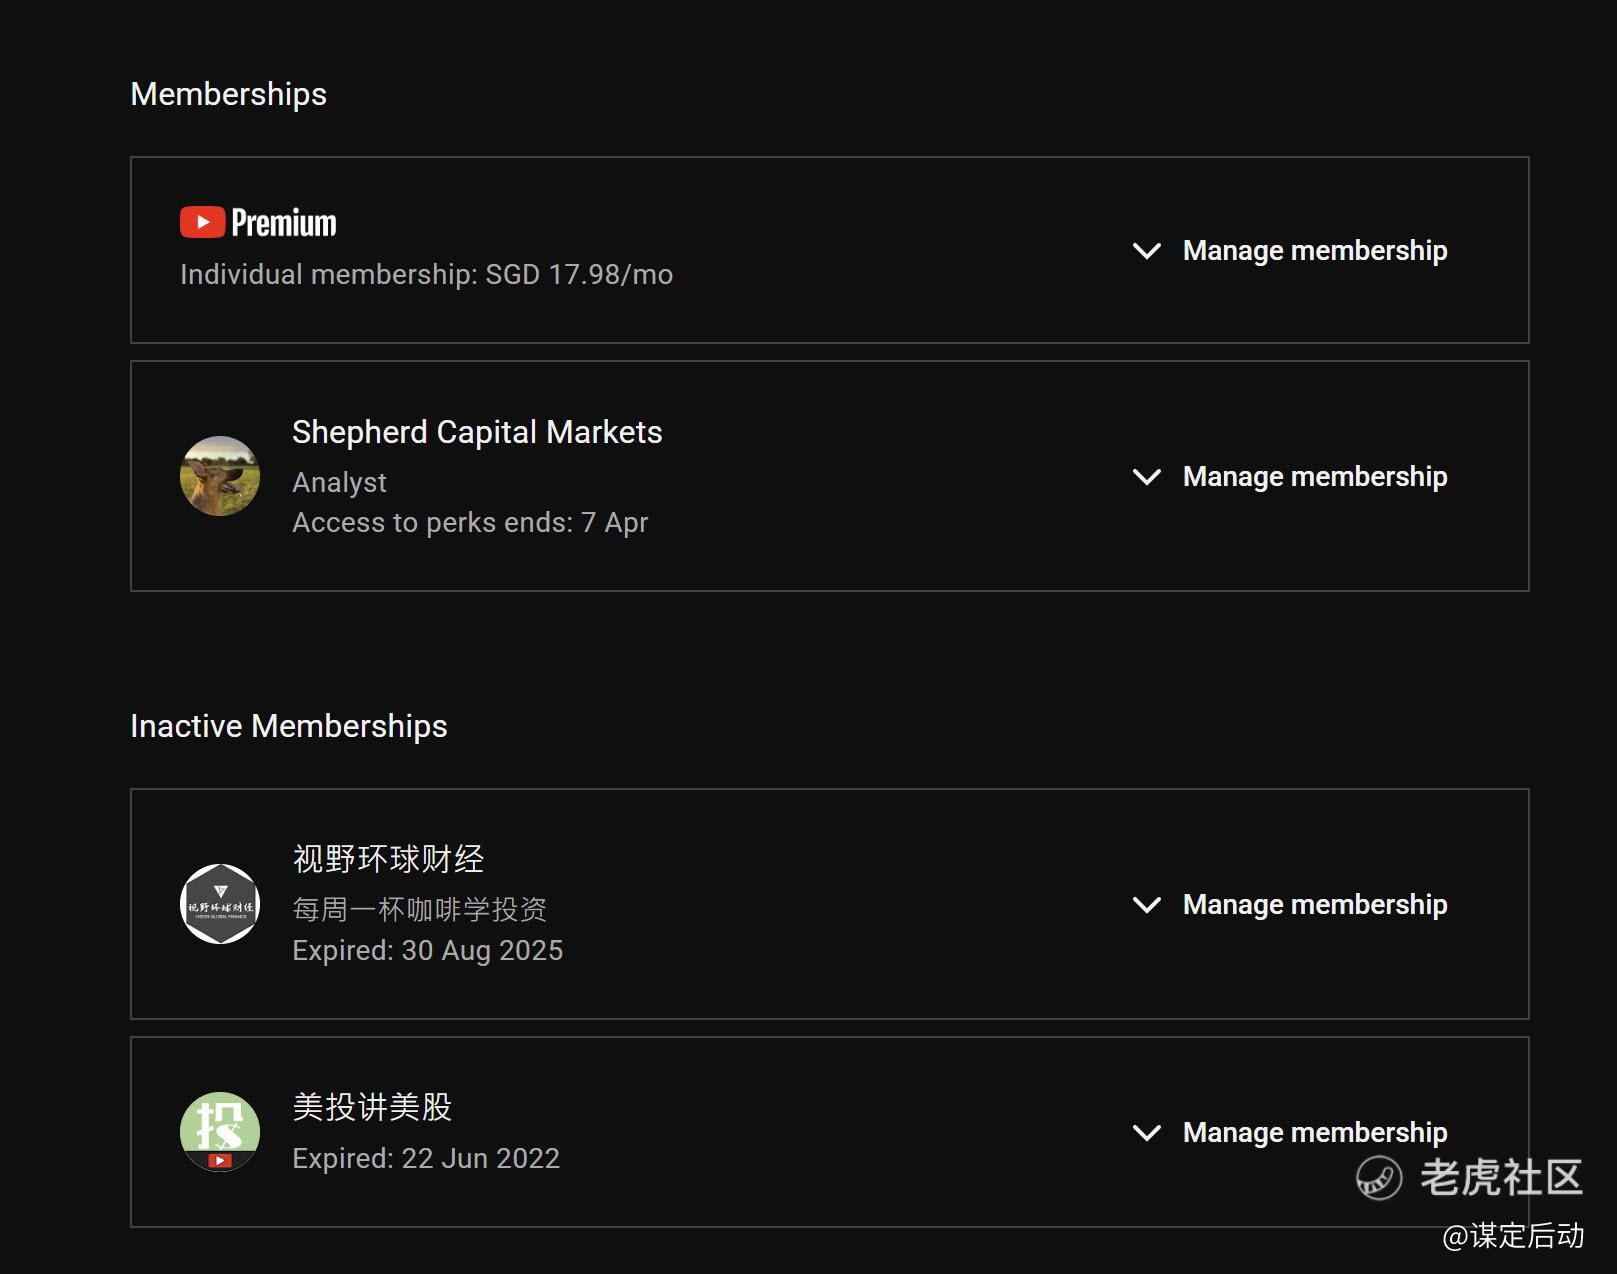1617x1274 pixels.
Task: Expand the 视野环球财经 membership chevron arrow
Action: click(x=1146, y=904)
